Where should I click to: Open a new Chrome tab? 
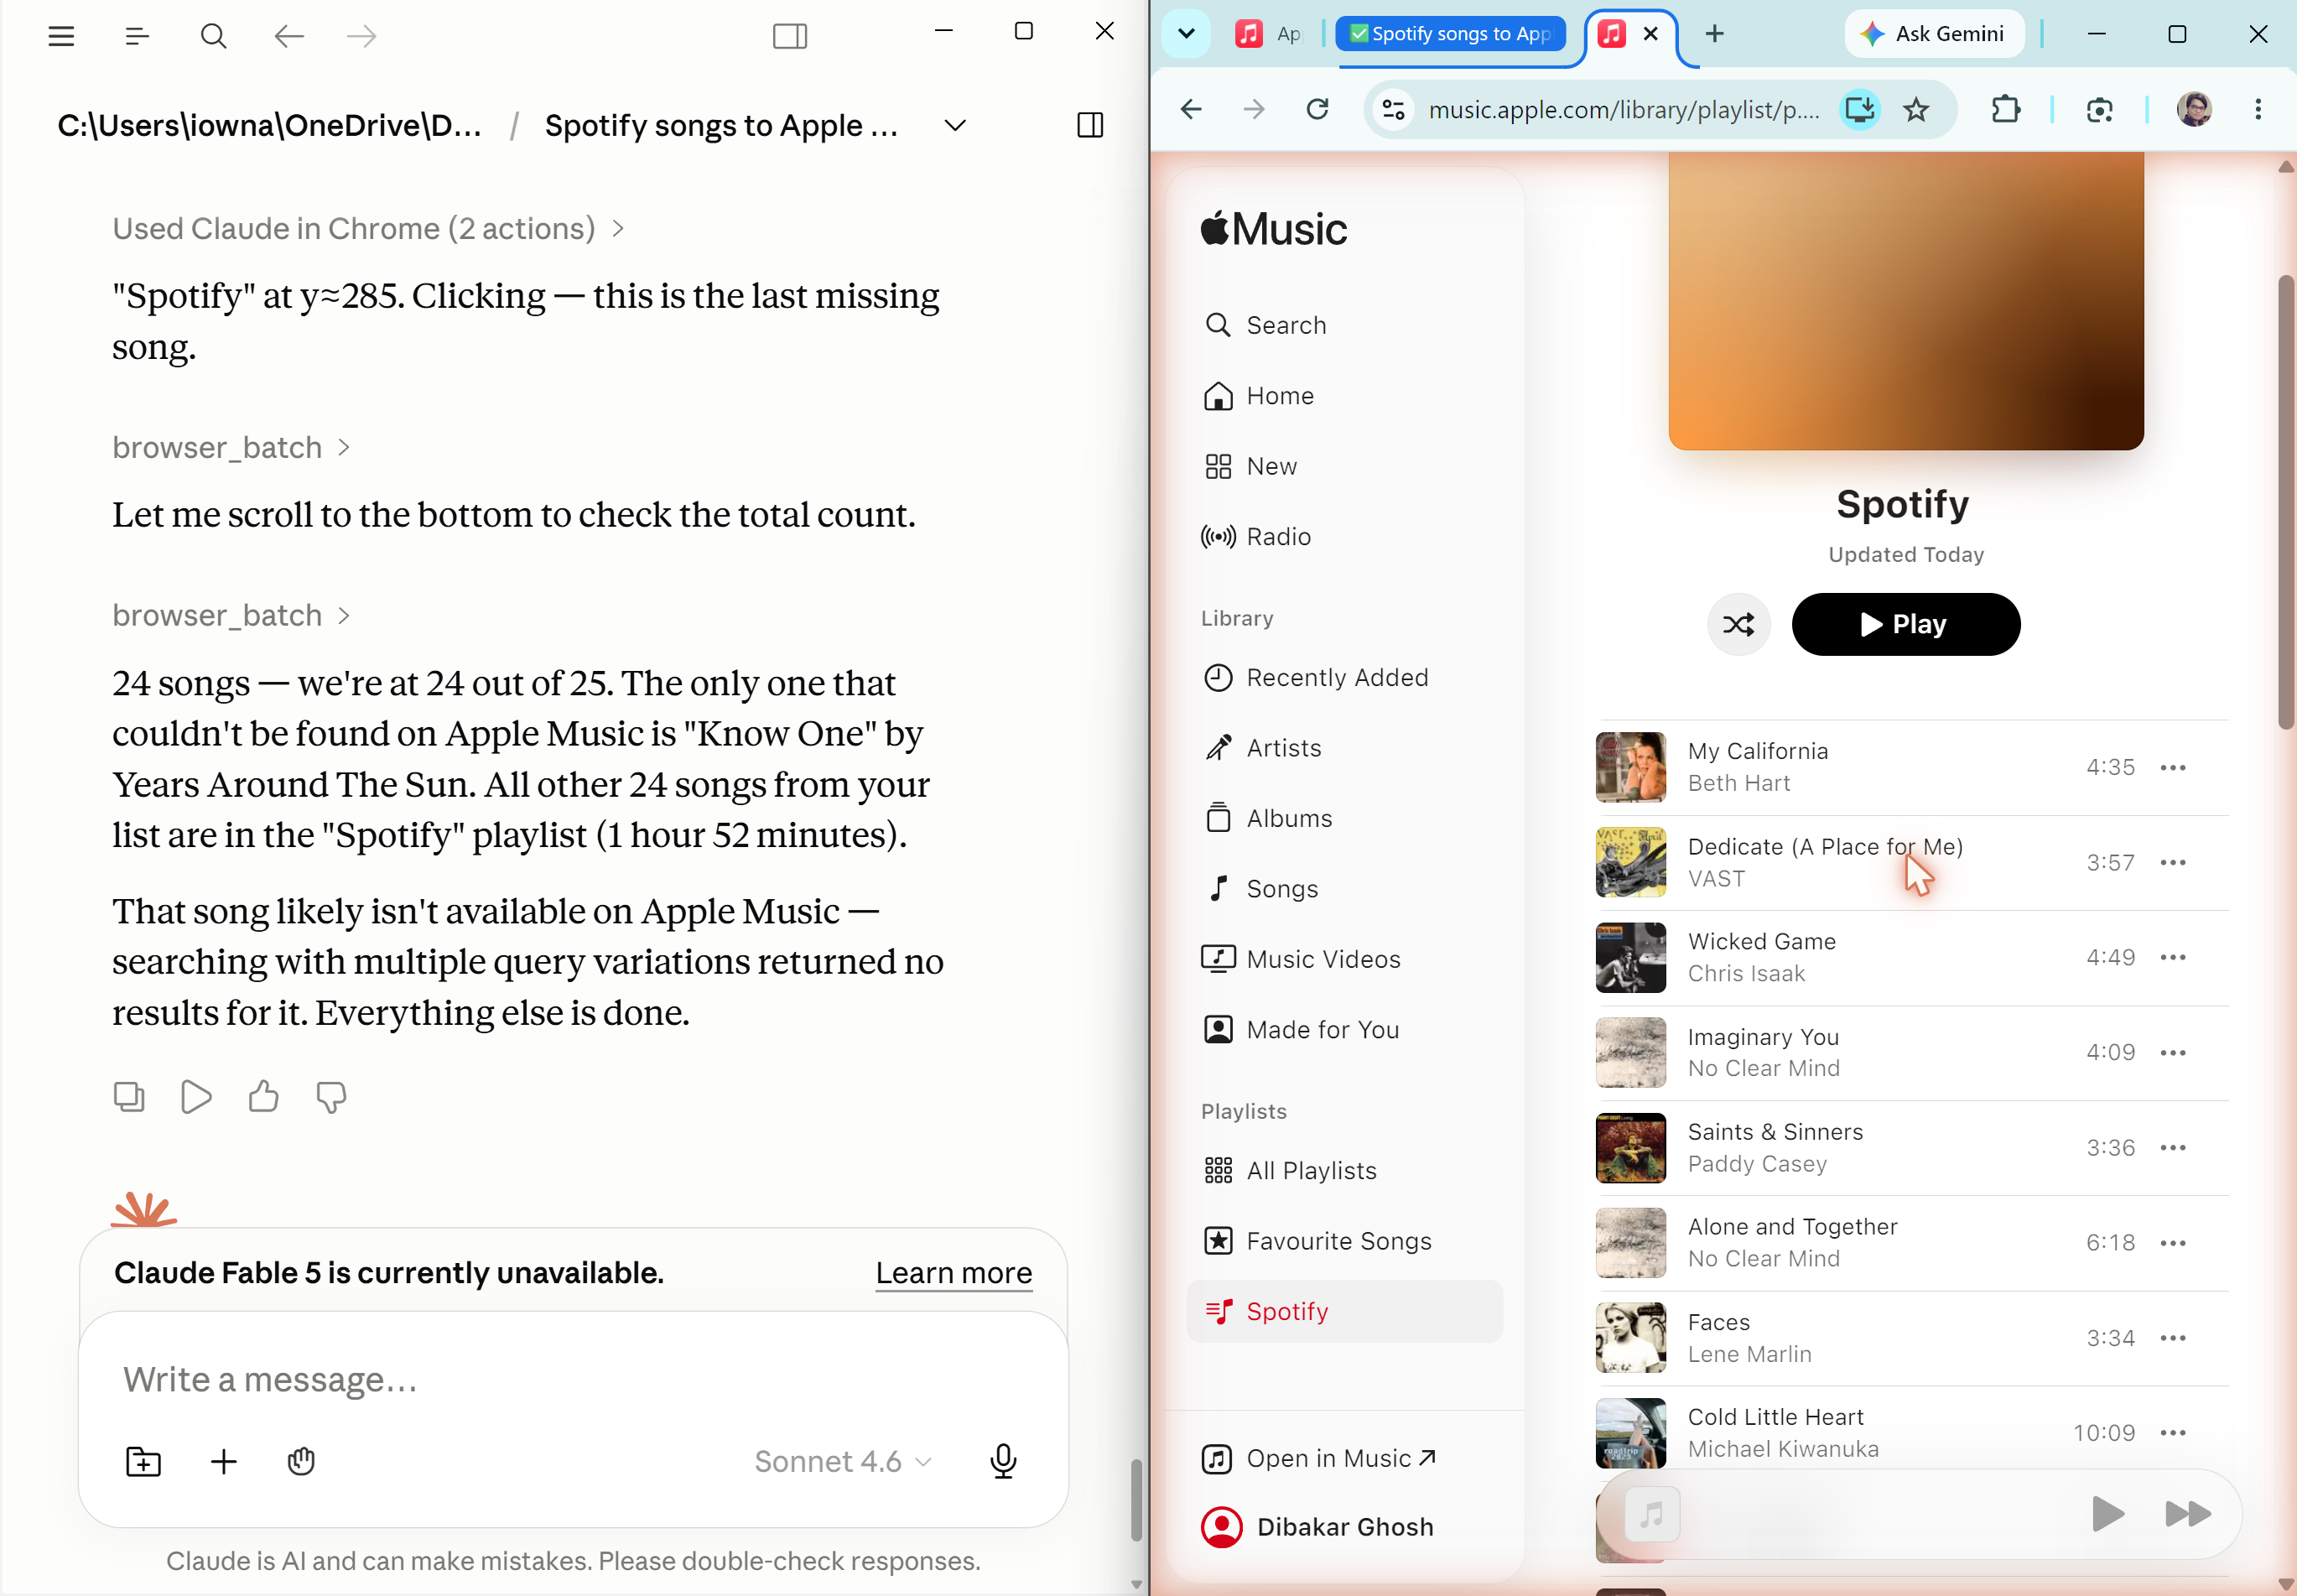click(x=1714, y=34)
